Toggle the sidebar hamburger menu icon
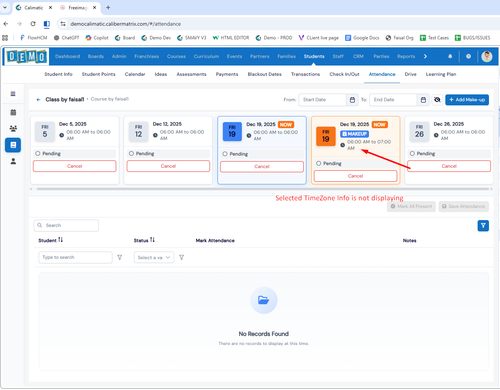Screen dimensions: 500x390 tap(13, 94)
